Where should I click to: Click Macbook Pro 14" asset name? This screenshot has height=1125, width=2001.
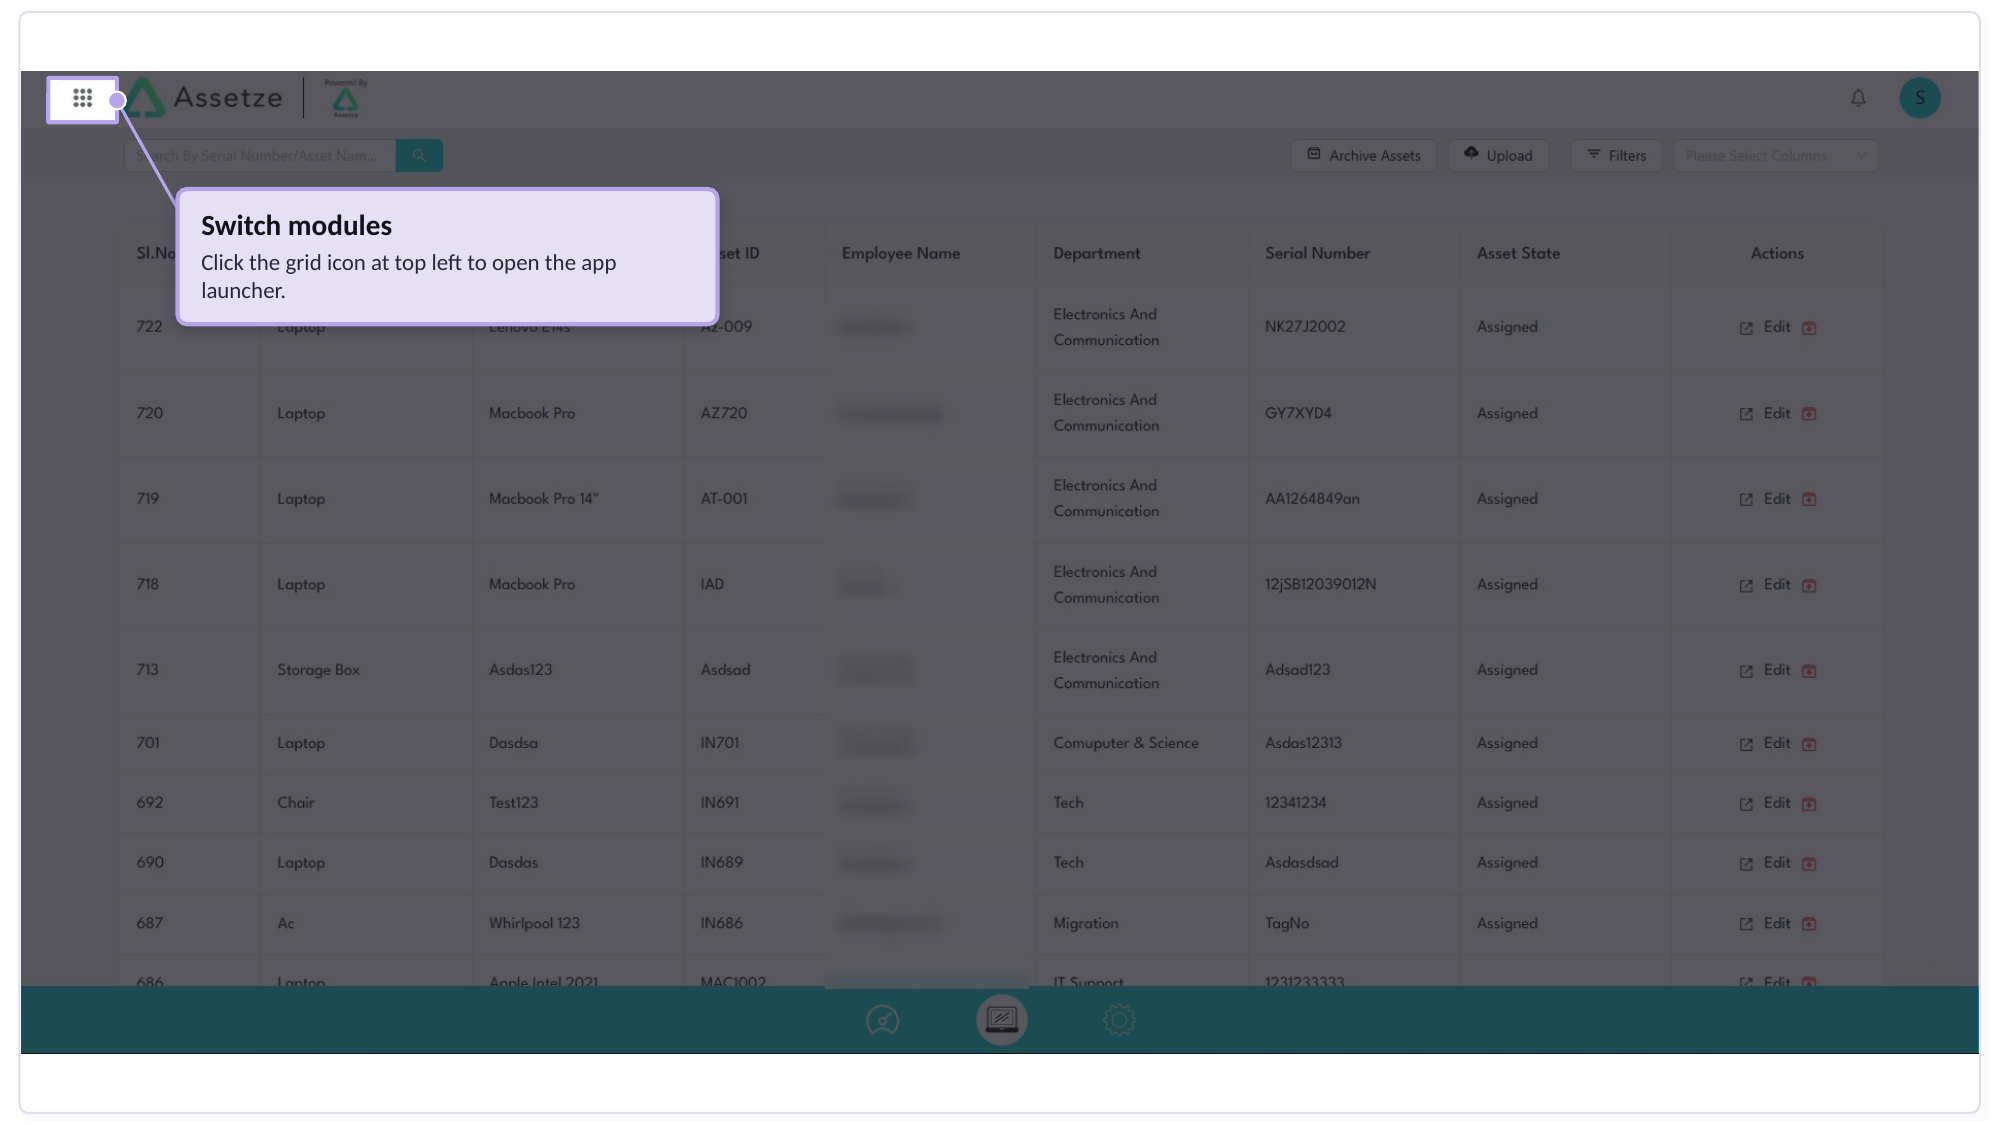543,498
